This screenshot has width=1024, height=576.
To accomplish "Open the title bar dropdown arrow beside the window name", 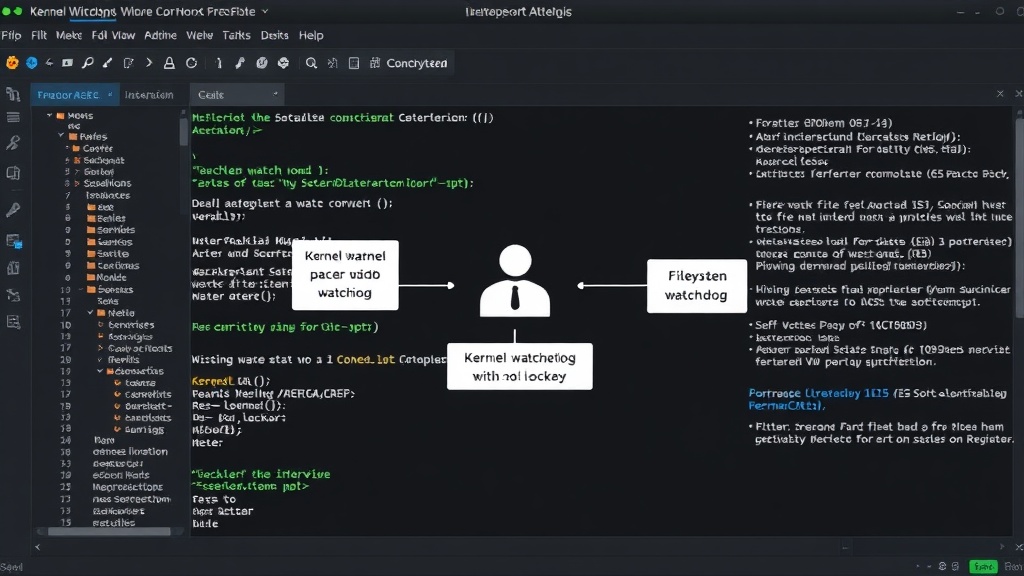I will click(265, 11).
